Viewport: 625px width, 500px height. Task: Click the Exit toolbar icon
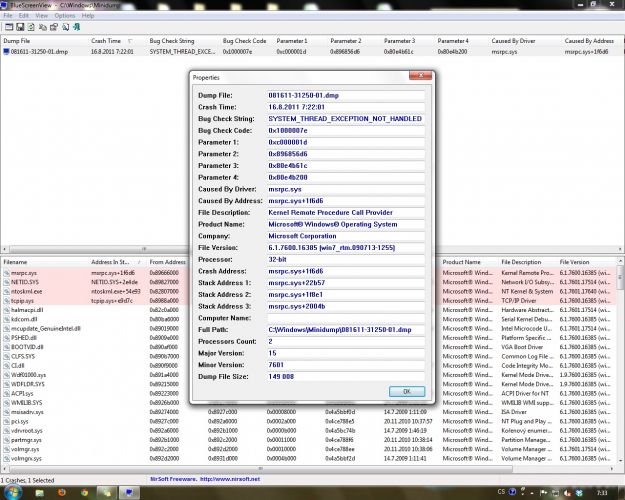pyautogui.click(x=76, y=27)
